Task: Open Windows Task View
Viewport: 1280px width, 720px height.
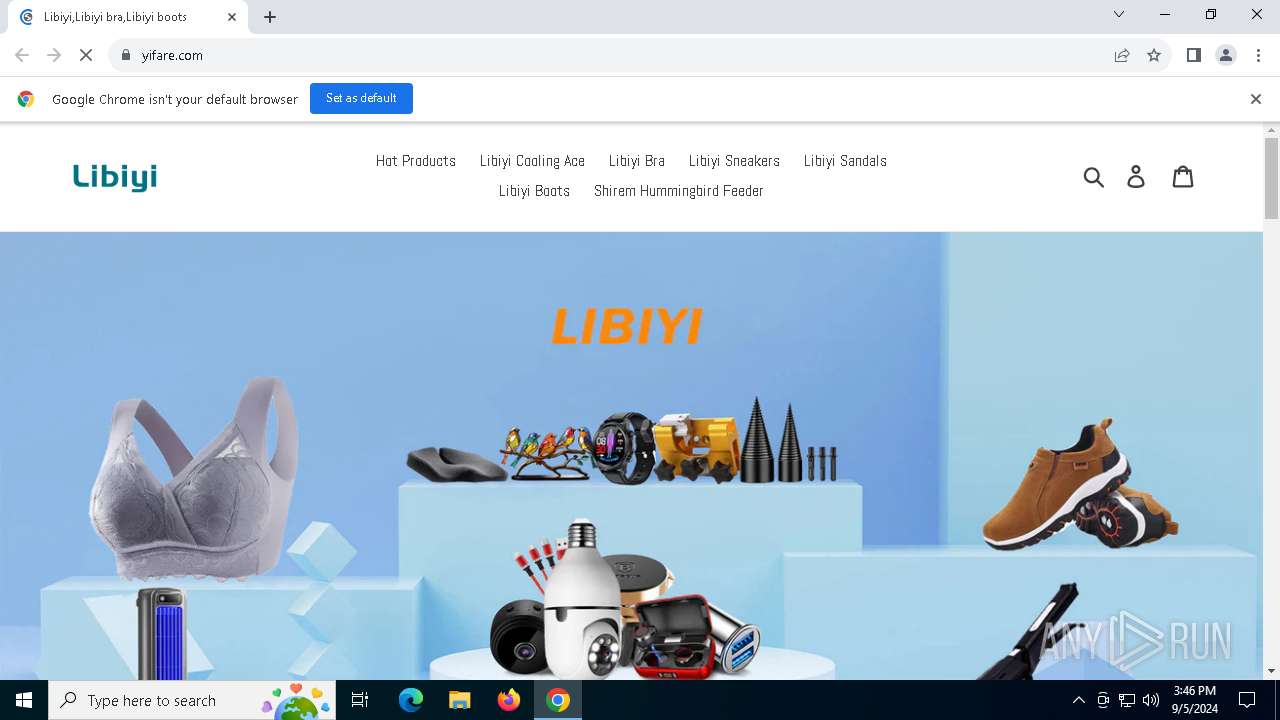Action: (360, 700)
